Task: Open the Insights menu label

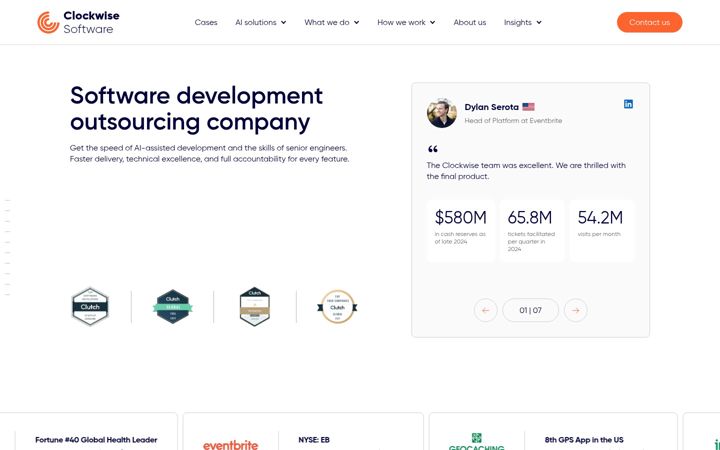Action: (x=518, y=22)
